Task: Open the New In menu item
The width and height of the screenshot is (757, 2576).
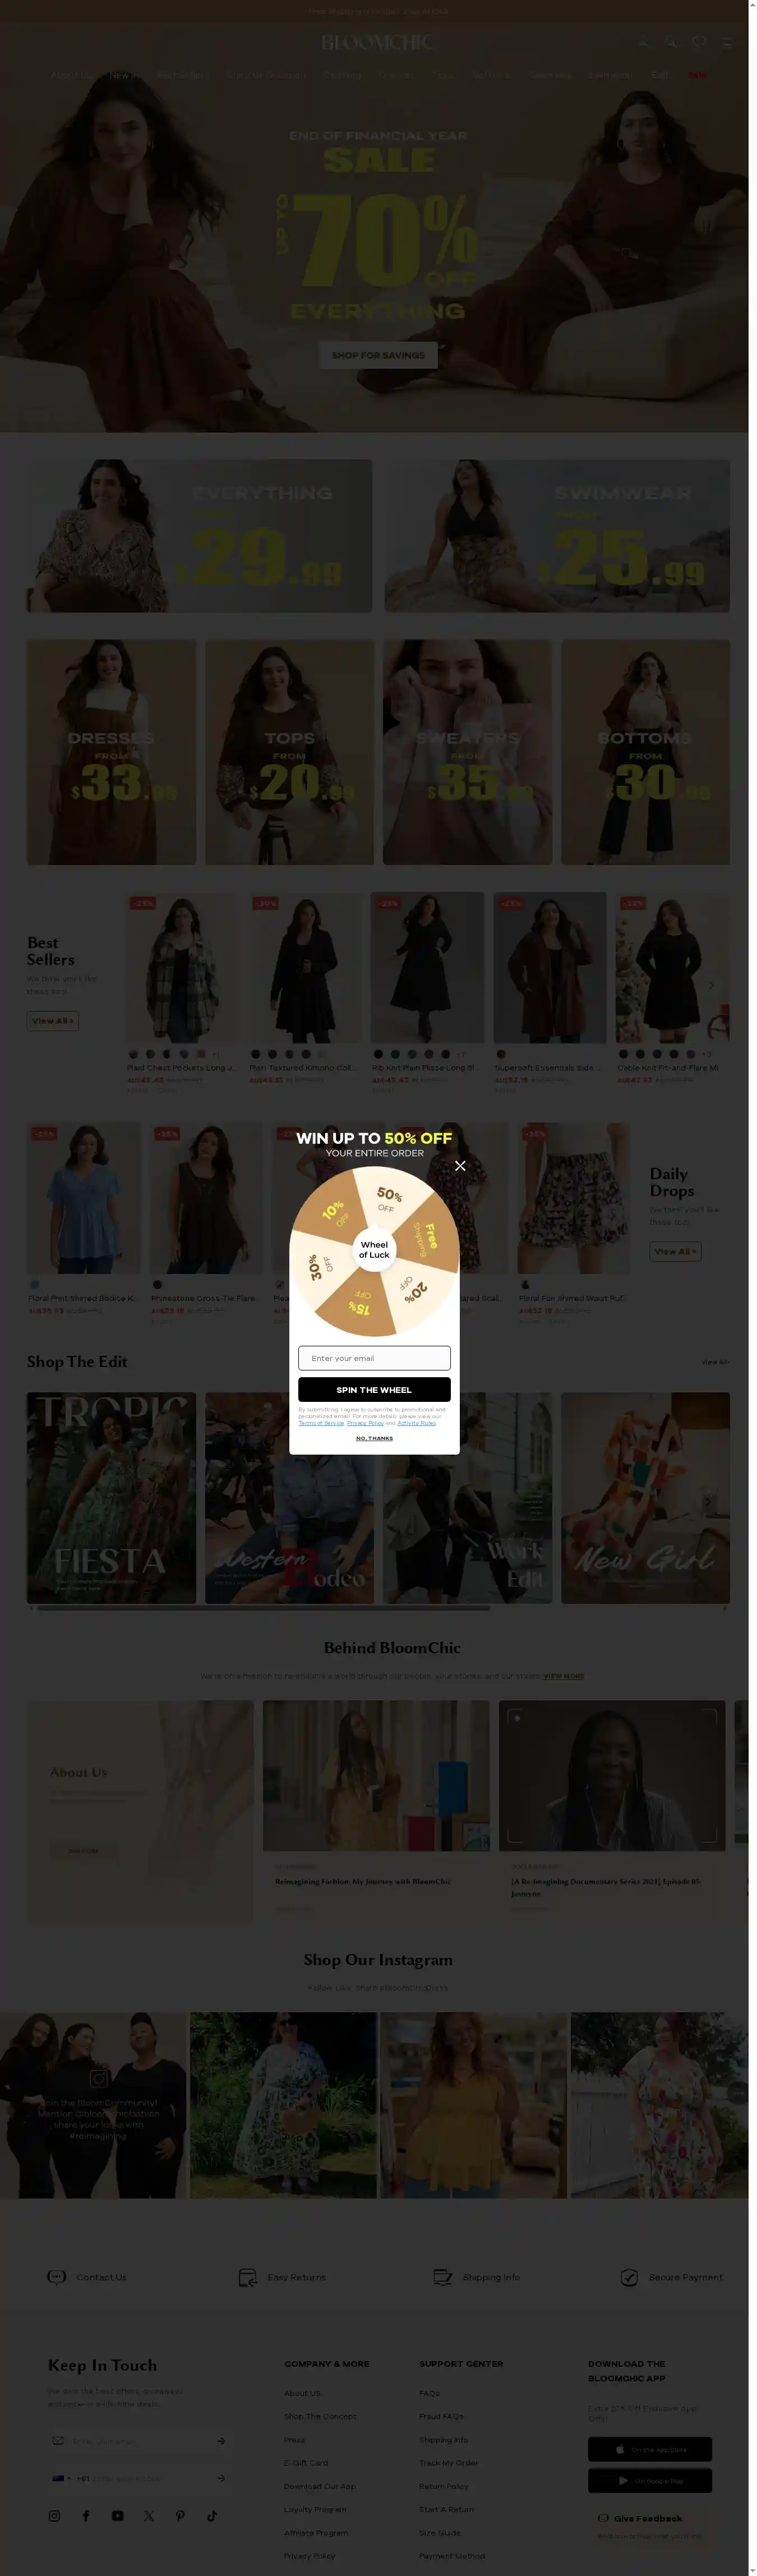Action: 124,75
